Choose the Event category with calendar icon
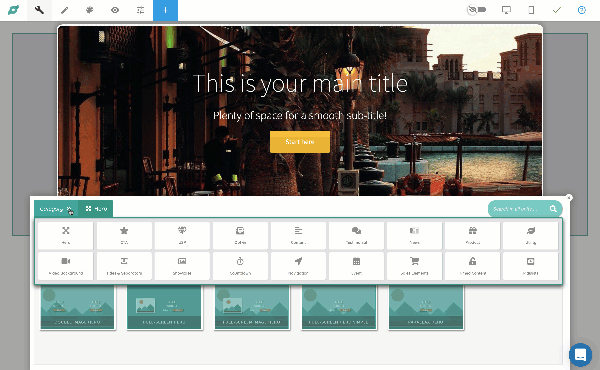The image size is (600, 370). [x=356, y=266]
